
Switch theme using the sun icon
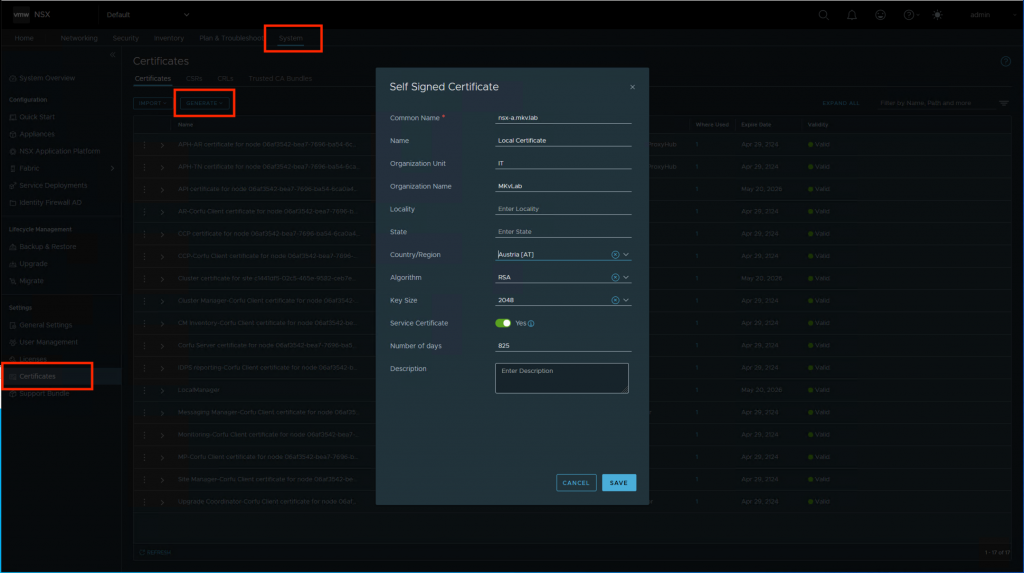click(937, 15)
